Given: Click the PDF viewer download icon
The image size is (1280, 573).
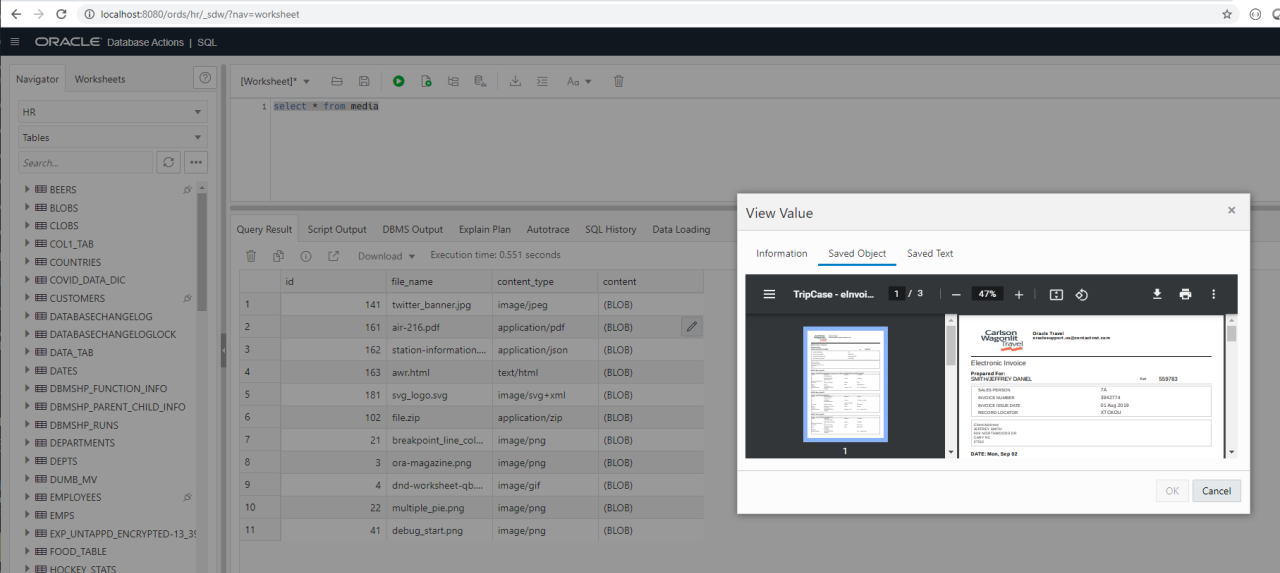Looking at the screenshot, I should [1157, 294].
